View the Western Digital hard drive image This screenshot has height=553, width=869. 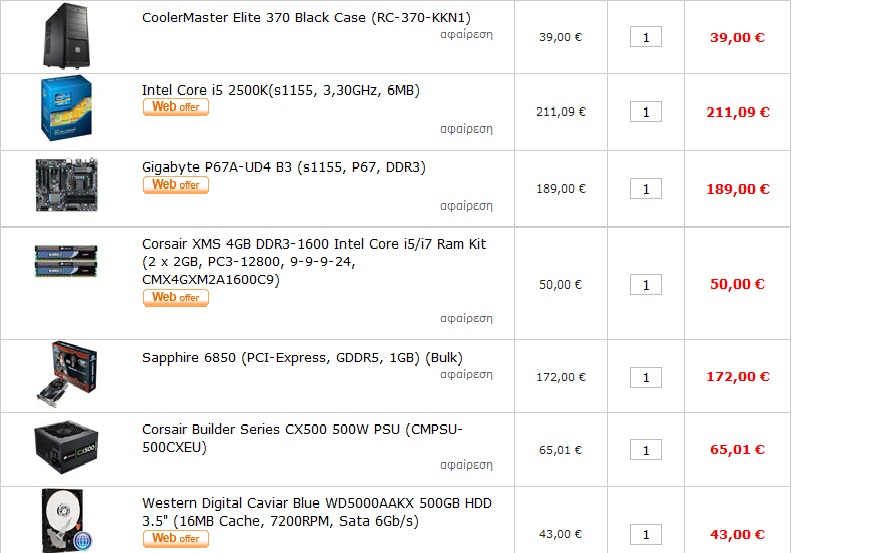(67, 520)
